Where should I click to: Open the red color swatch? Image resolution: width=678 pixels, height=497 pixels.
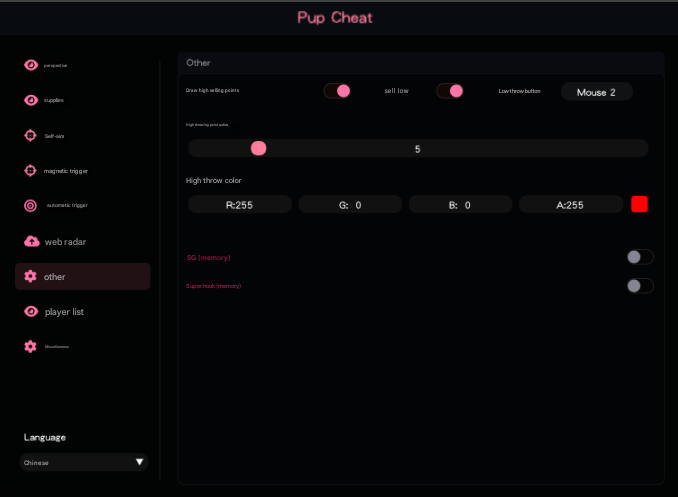(x=639, y=204)
